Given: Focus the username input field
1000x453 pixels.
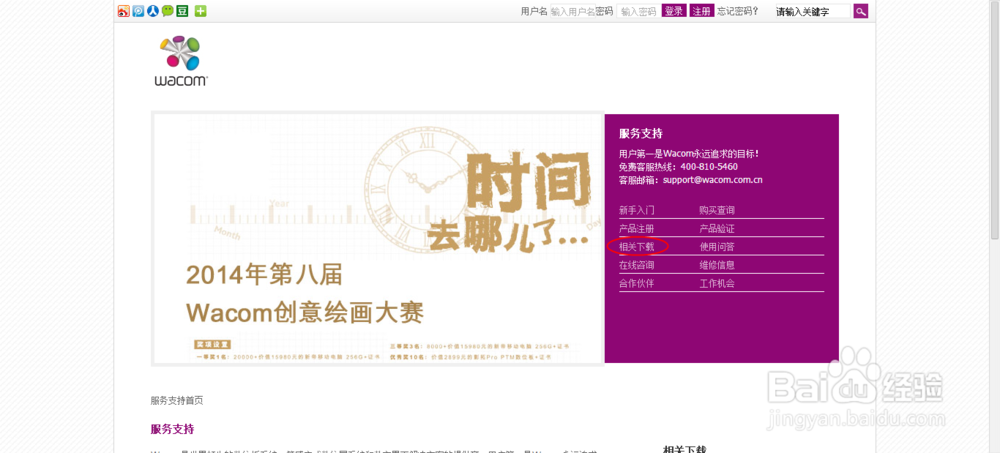Looking at the screenshot, I should (x=573, y=11).
